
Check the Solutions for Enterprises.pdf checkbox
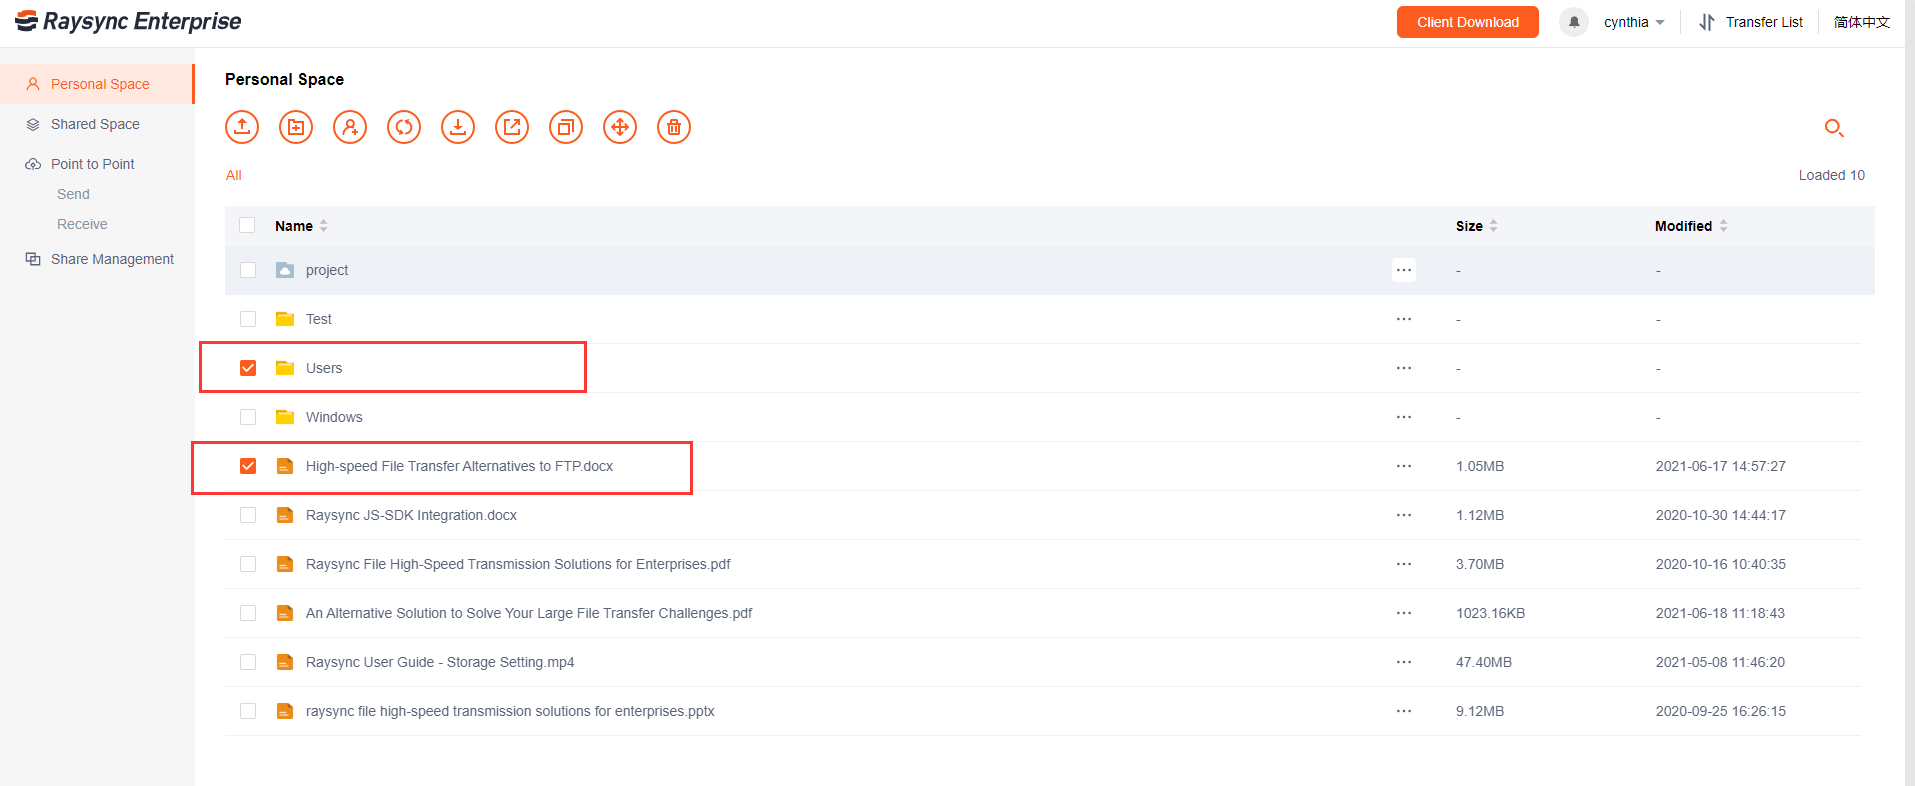pyautogui.click(x=248, y=564)
